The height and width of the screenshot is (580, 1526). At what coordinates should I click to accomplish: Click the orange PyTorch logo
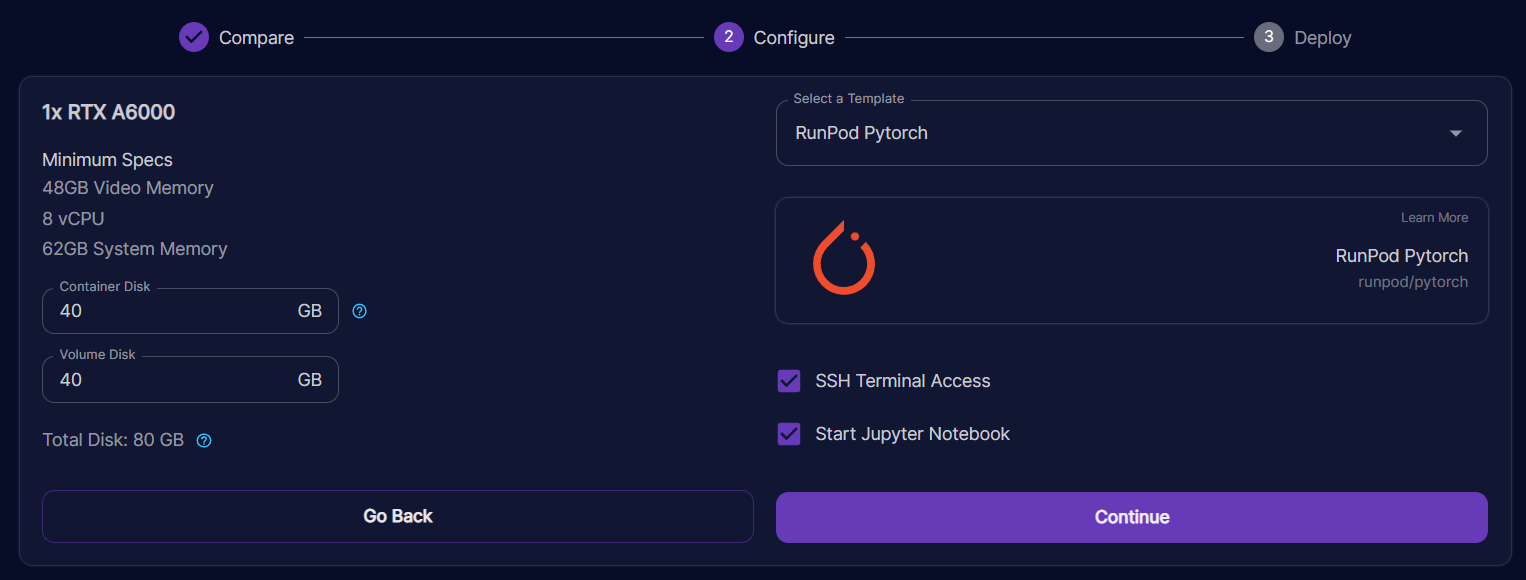tap(844, 258)
